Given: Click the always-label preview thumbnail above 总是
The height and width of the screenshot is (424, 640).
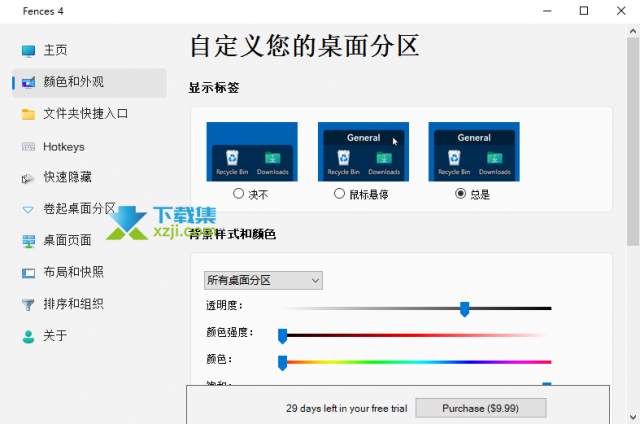Looking at the screenshot, I should coord(474,151).
